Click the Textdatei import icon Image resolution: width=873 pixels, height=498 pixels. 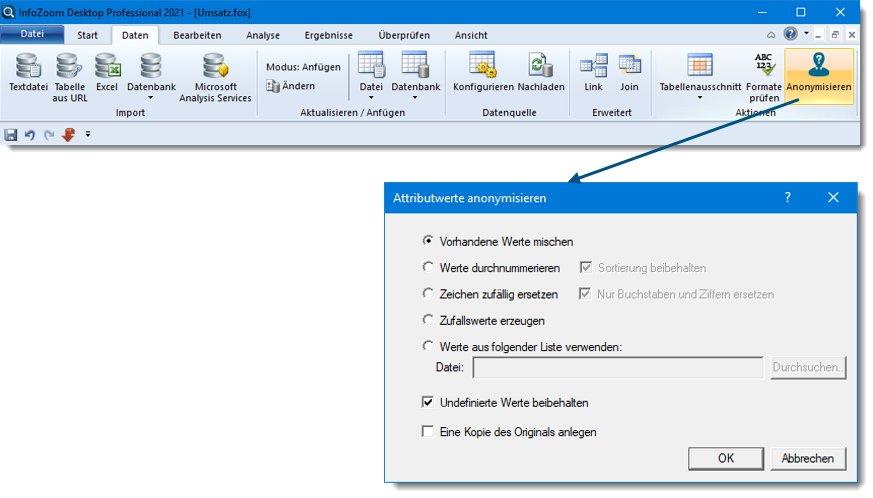click(29, 67)
